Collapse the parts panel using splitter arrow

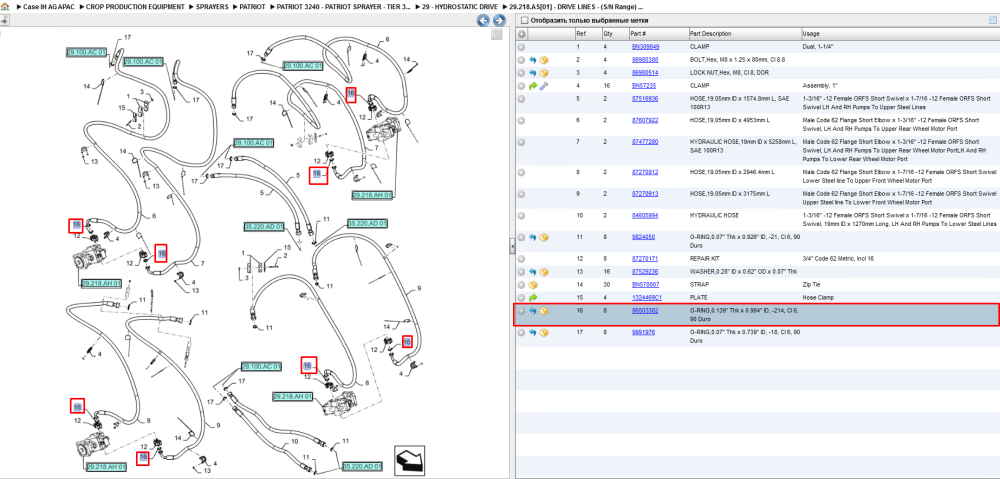(511, 247)
